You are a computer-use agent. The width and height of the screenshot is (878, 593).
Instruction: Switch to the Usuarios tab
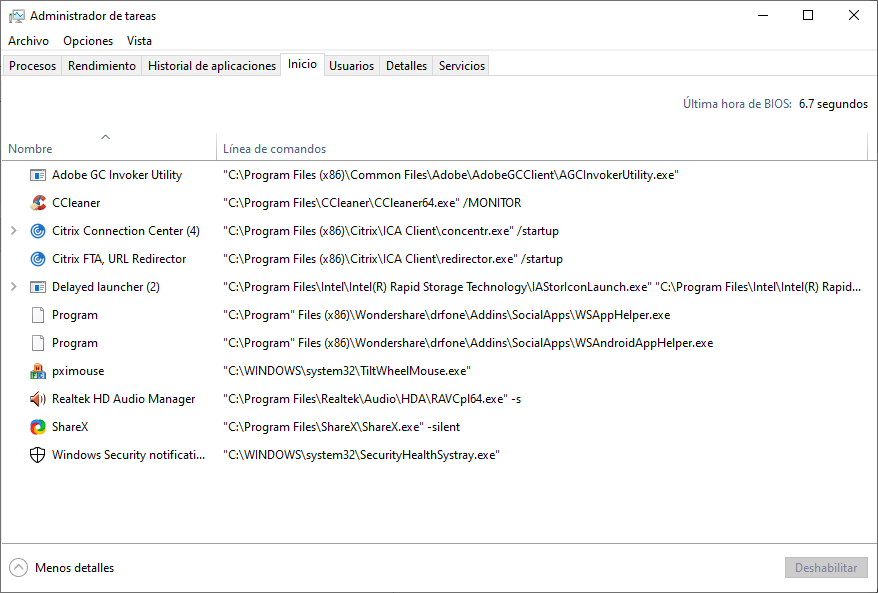click(x=352, y=66)
